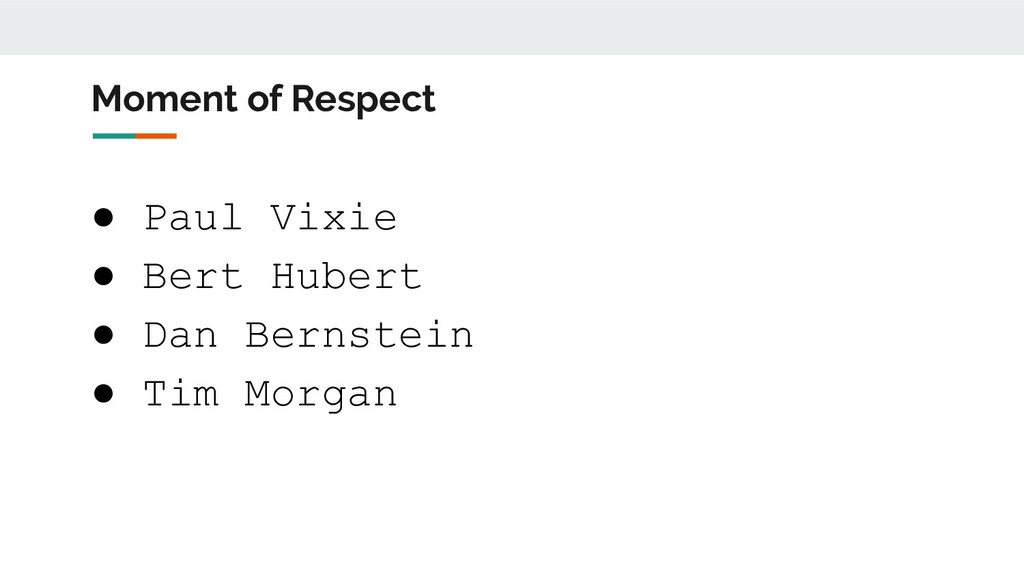Click the empty white area right of Dan Bernstein
This screenshot has width=1024, height=576.
[x=744, y=335]
